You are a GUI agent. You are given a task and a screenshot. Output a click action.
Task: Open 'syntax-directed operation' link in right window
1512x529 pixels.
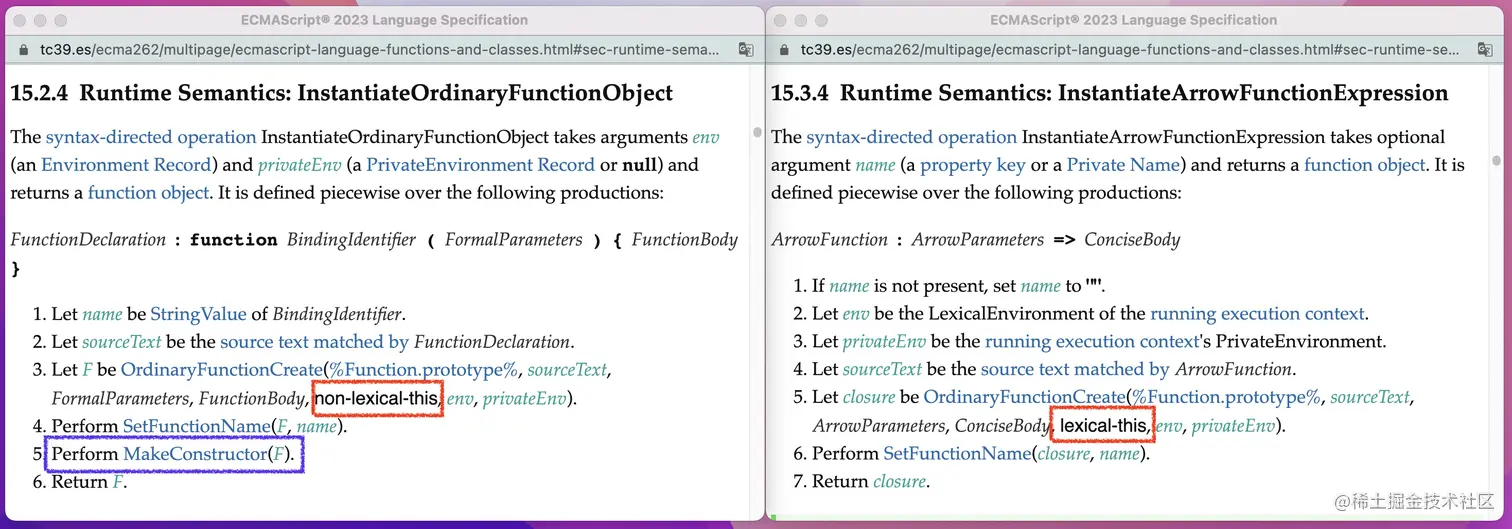coord(912,137)
